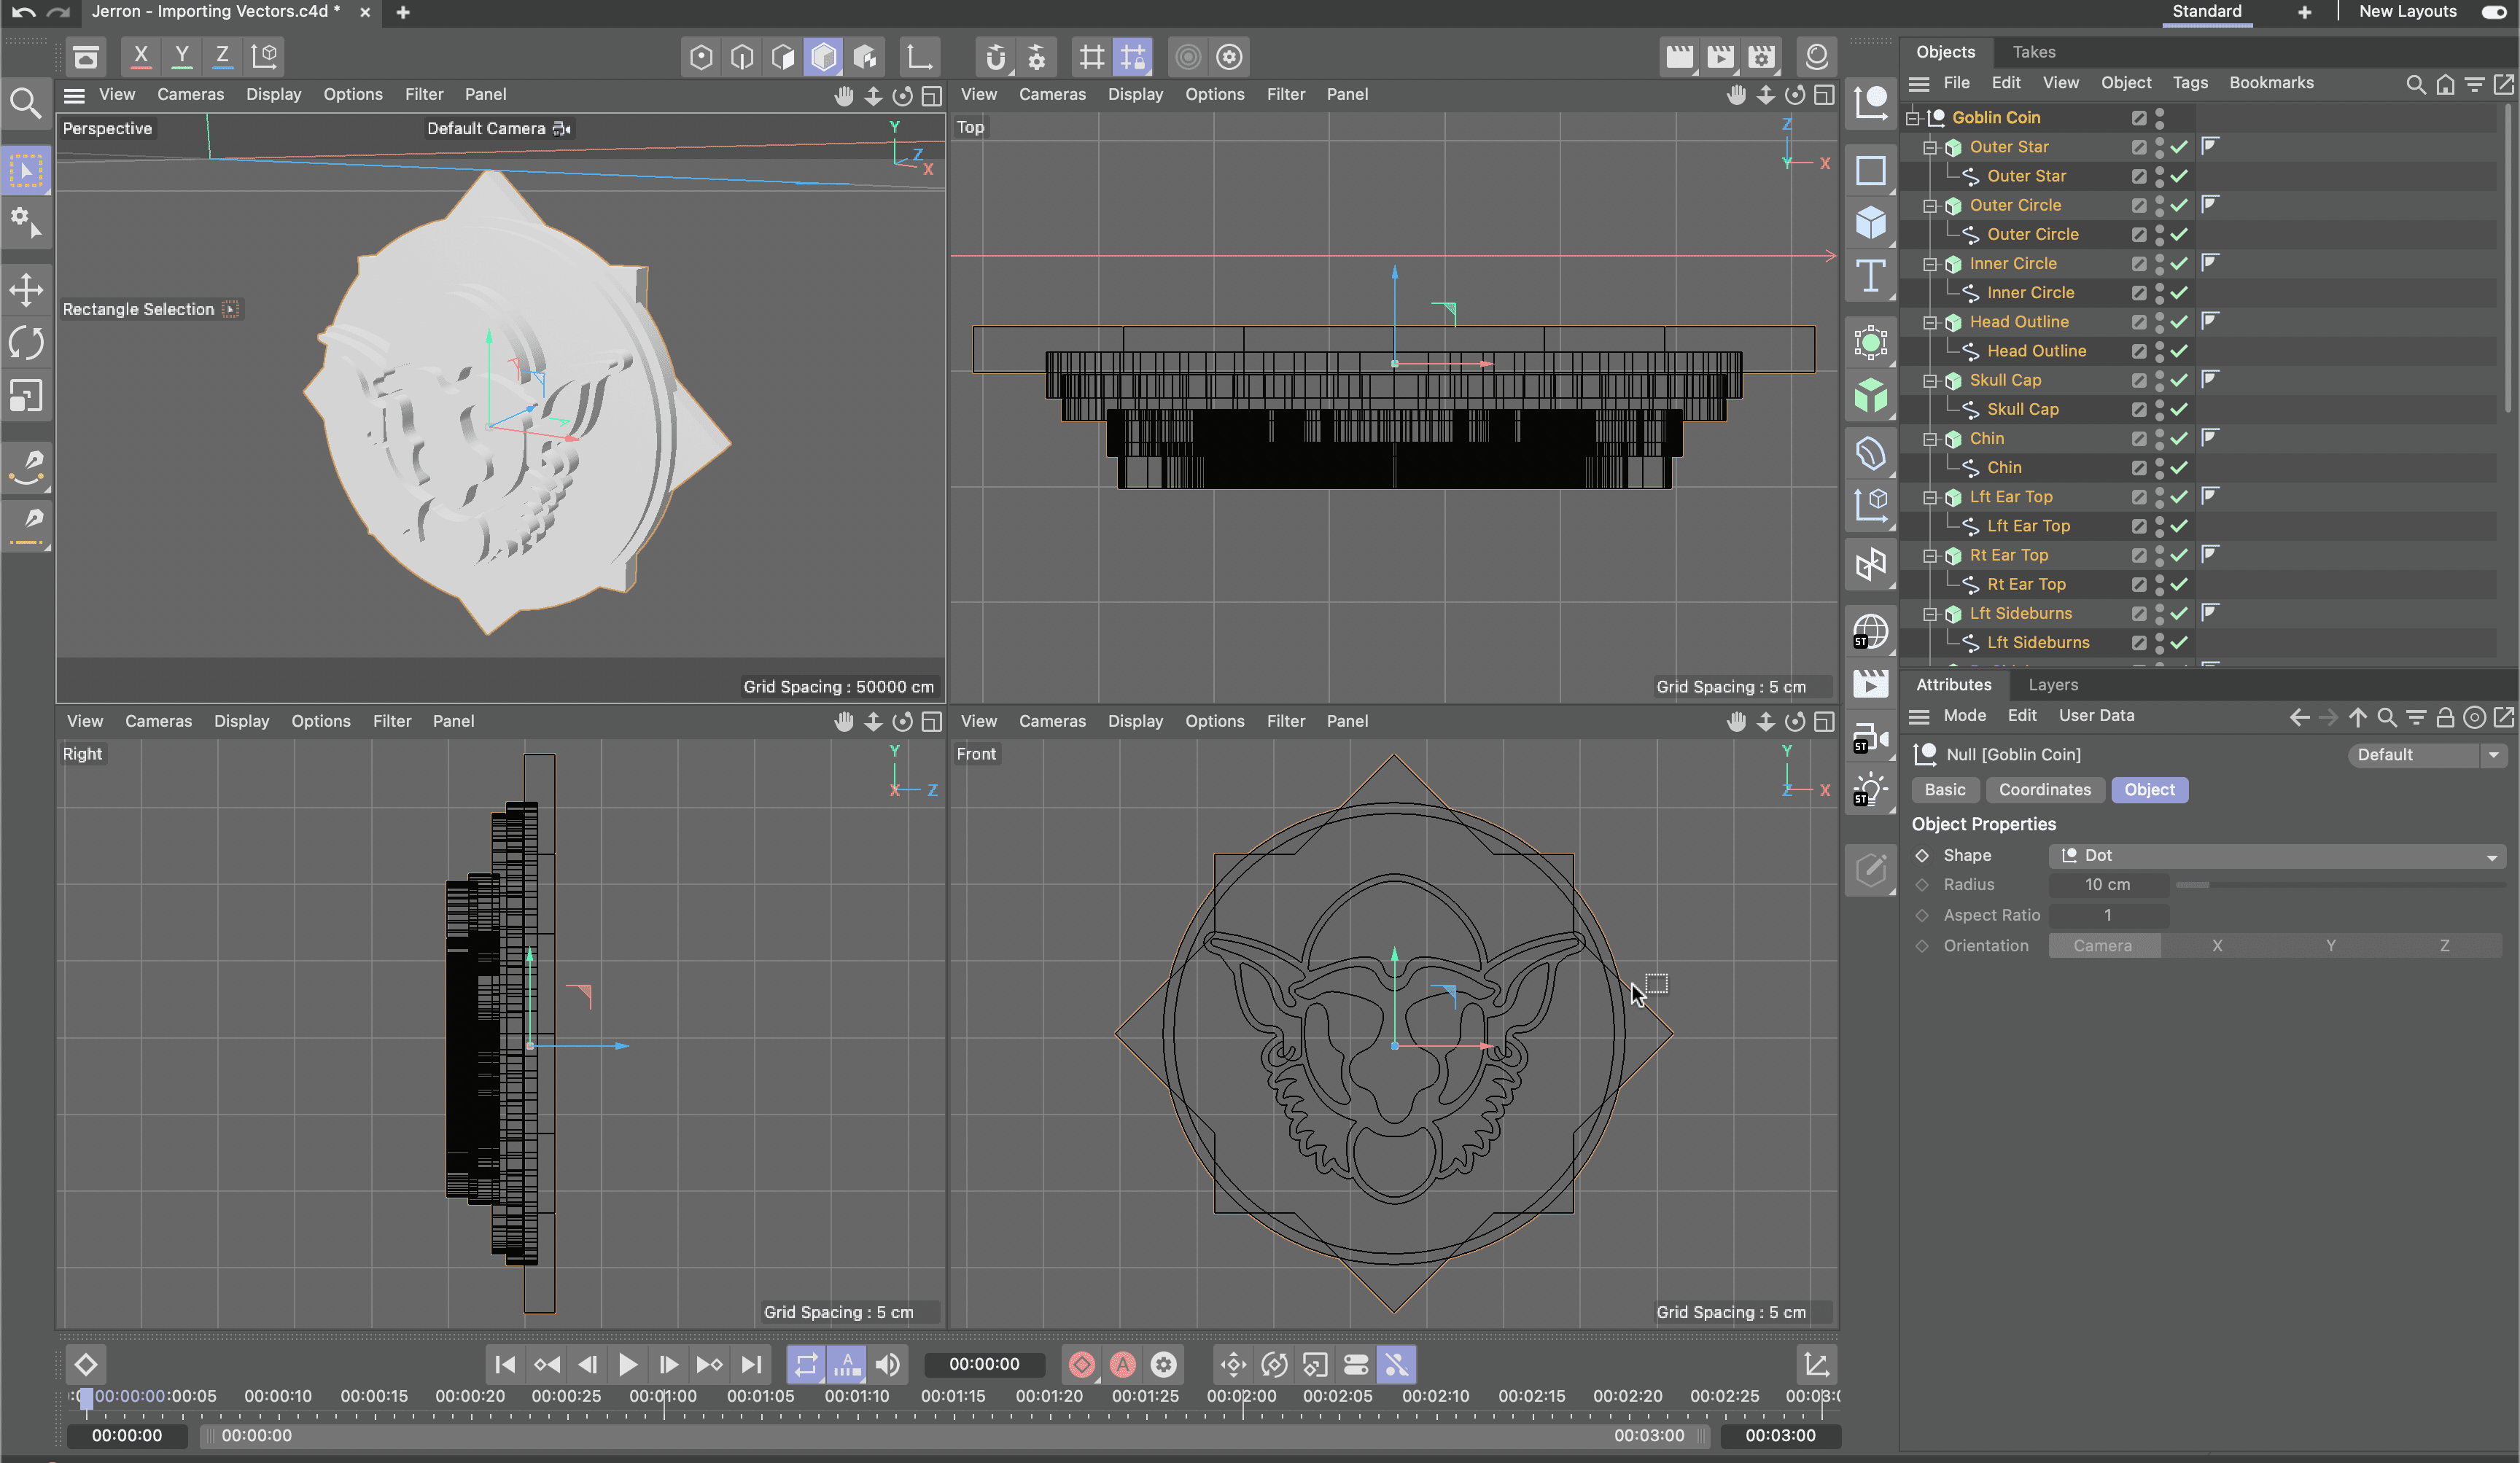Select the Scale tool
The width and height of the screenshot is (2520, 1463).
tap(26, 396)
